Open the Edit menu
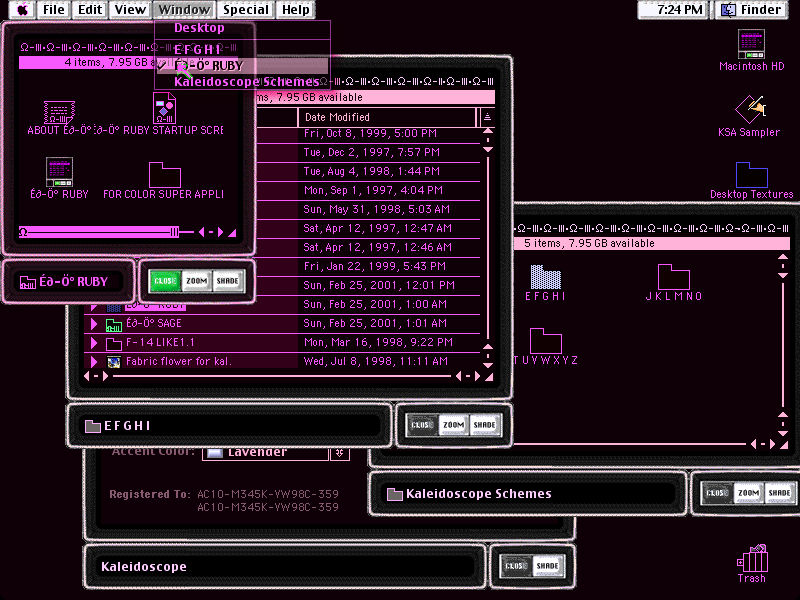Image resolution: width=800 pixels, height=600 pixels. coord(90,10)
